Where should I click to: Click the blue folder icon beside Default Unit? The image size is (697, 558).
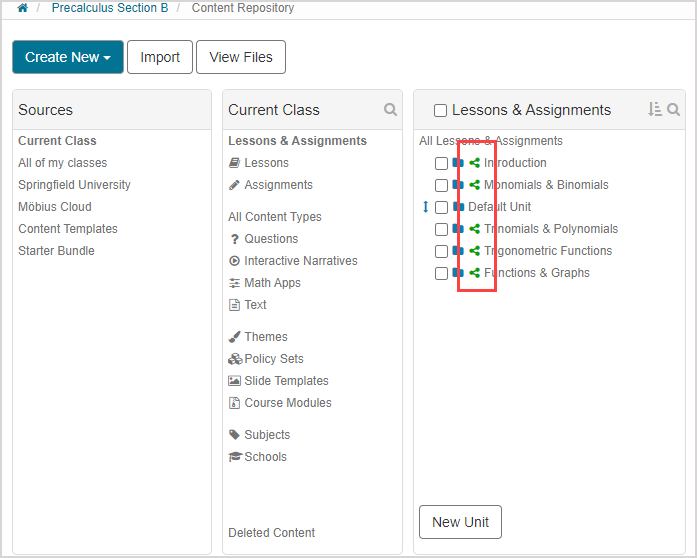[458, 207]
